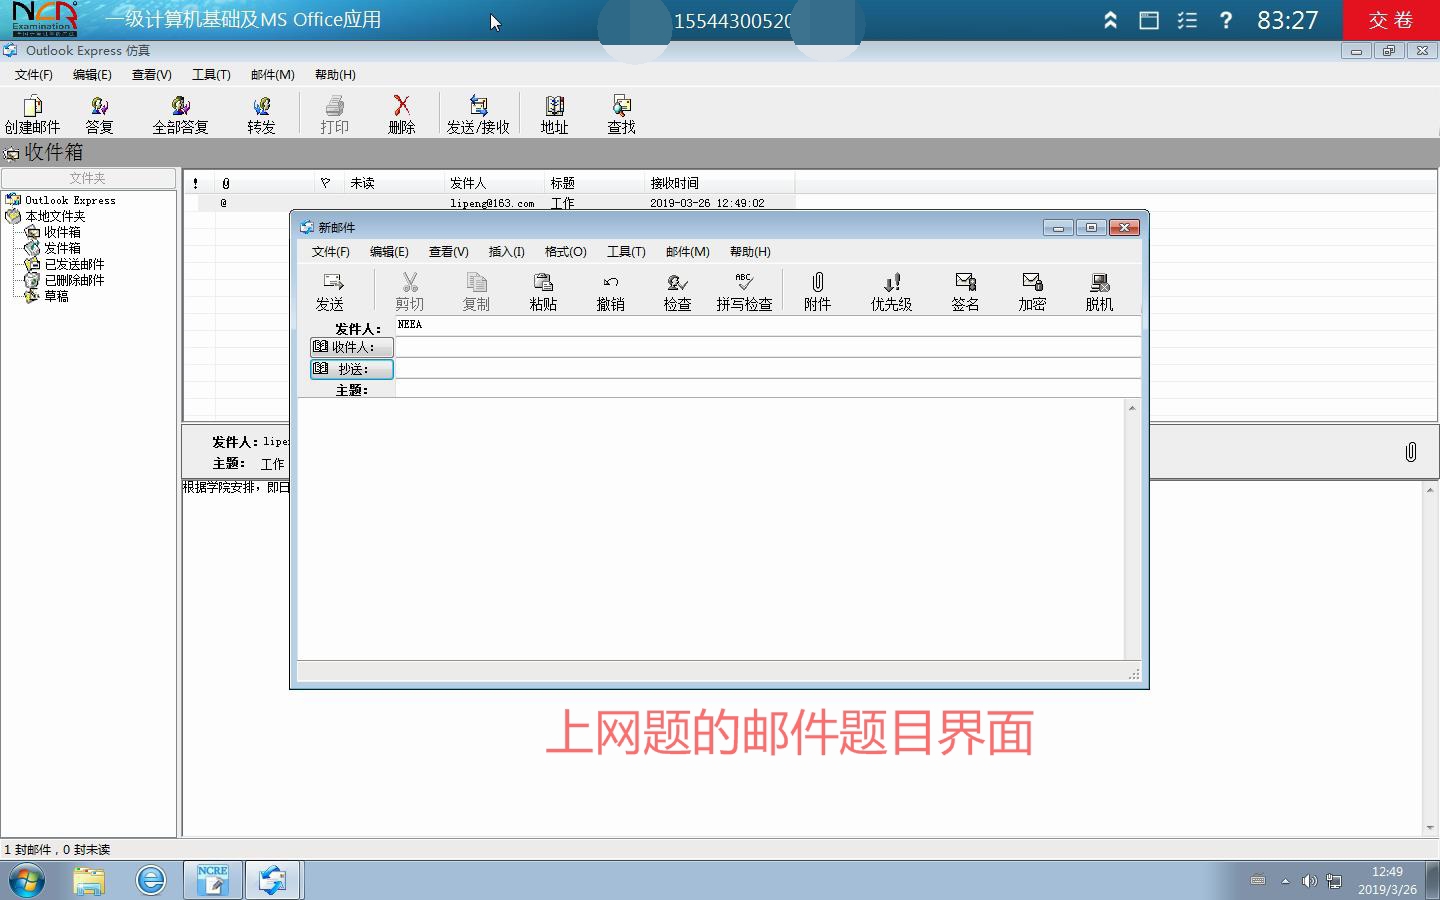
Task: Click Check names (检查) icon
Action: [677, 291]
